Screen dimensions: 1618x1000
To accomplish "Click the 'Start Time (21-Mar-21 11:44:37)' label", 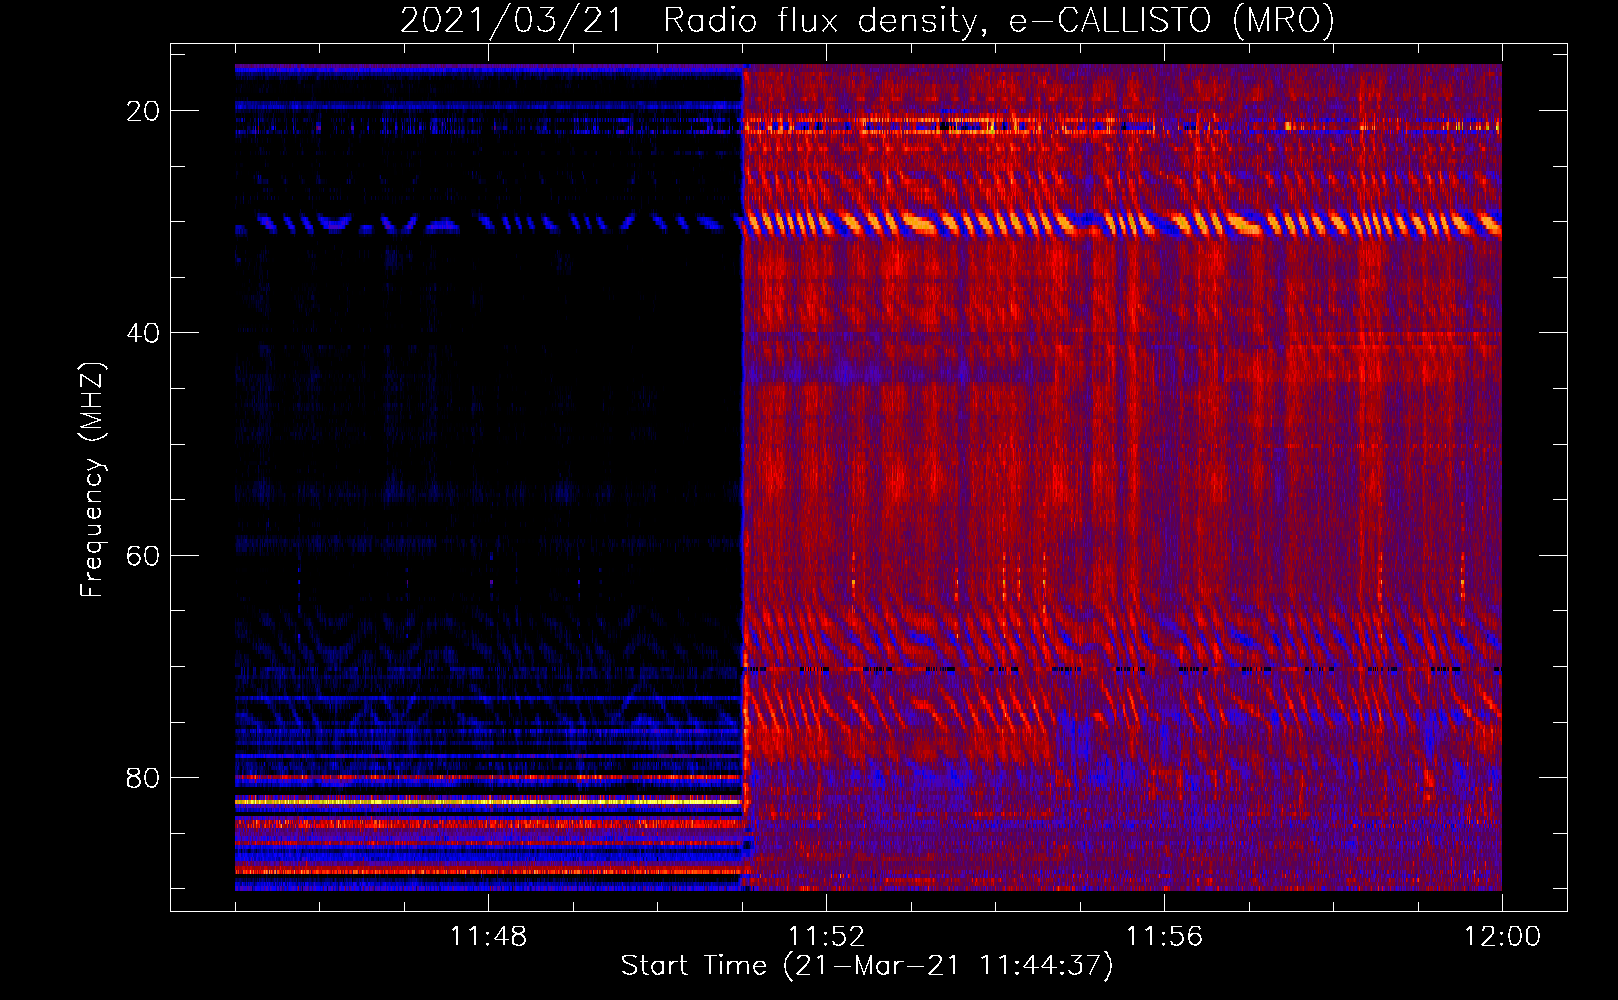I will [x=867, y=966].
